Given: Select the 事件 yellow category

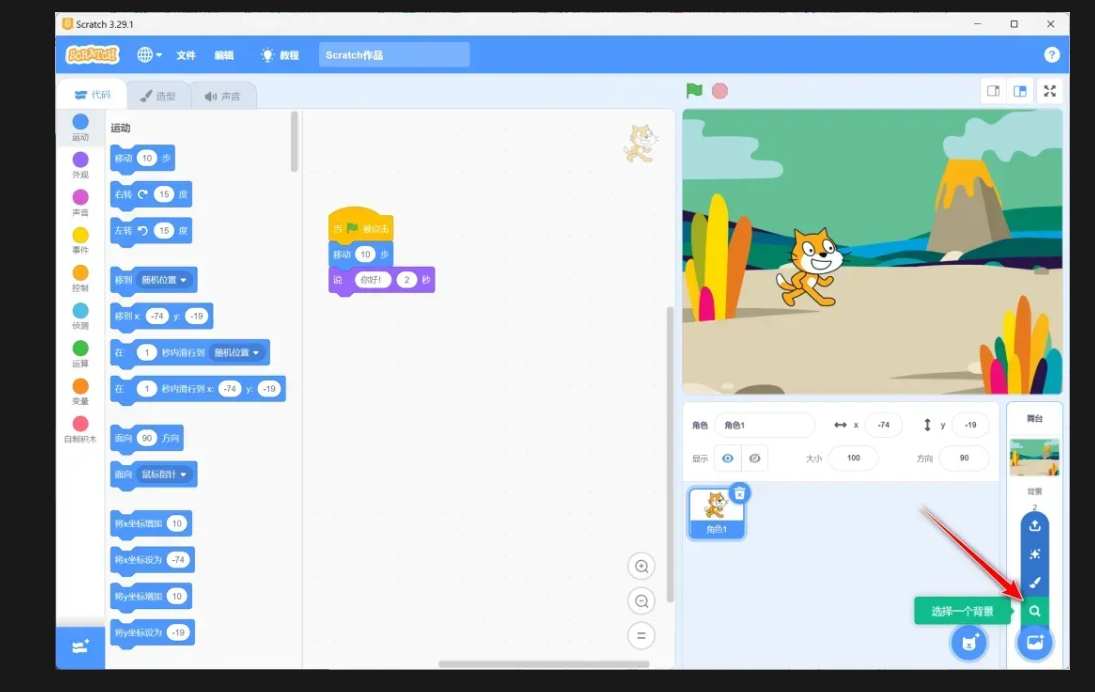Looking at the screenshot, I should [x=80, y=240].
